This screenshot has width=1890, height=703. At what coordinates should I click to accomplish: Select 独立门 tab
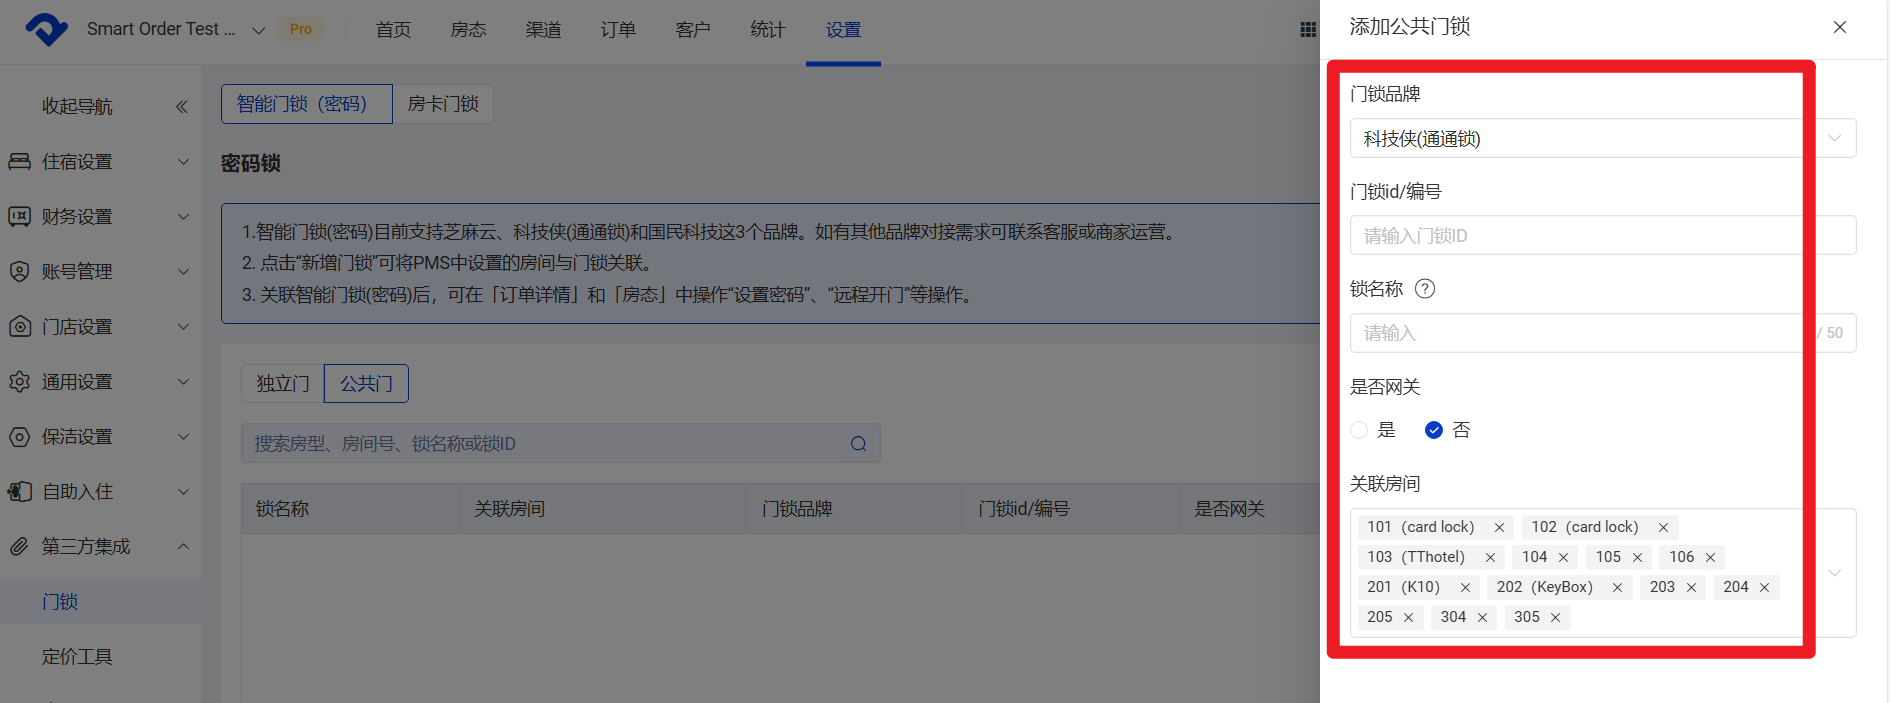click(283, 384)
